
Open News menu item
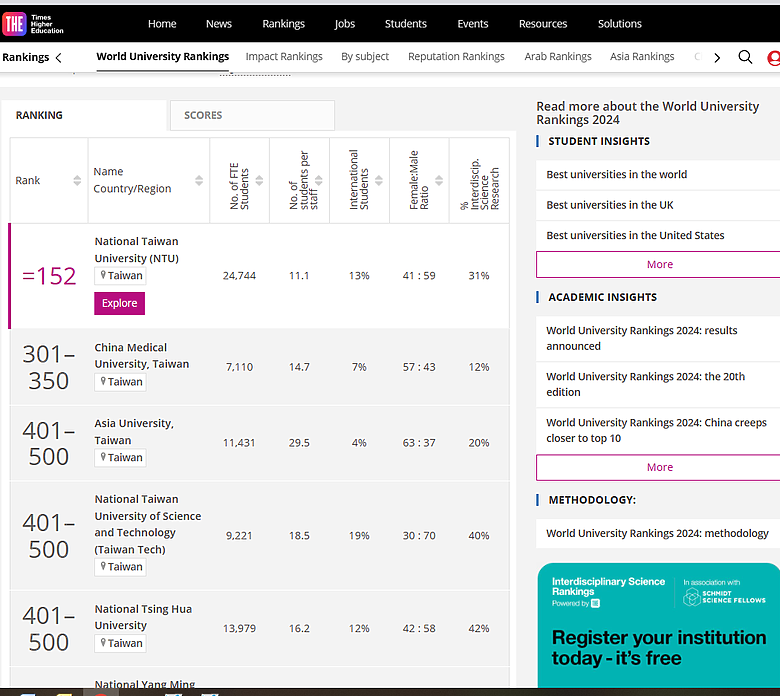click(x=219, y=23)
